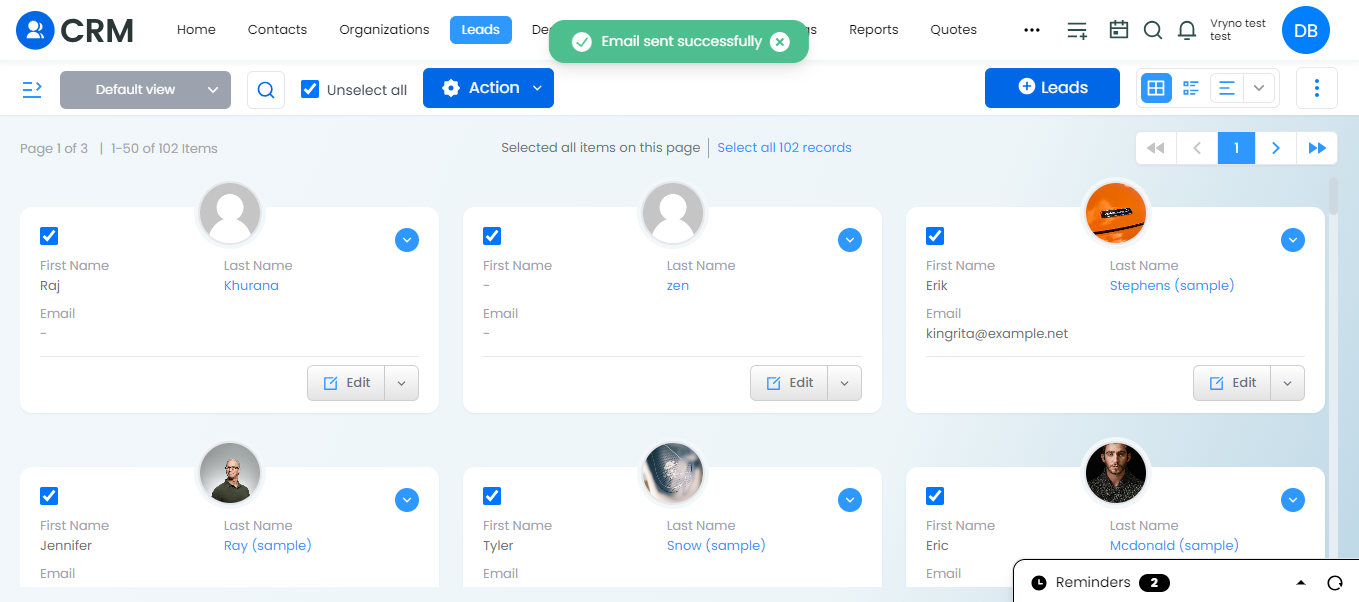Open the dropdown beside Erik Stephens' Edit
Screen dimensions: 1359x602
(1288, 383)
